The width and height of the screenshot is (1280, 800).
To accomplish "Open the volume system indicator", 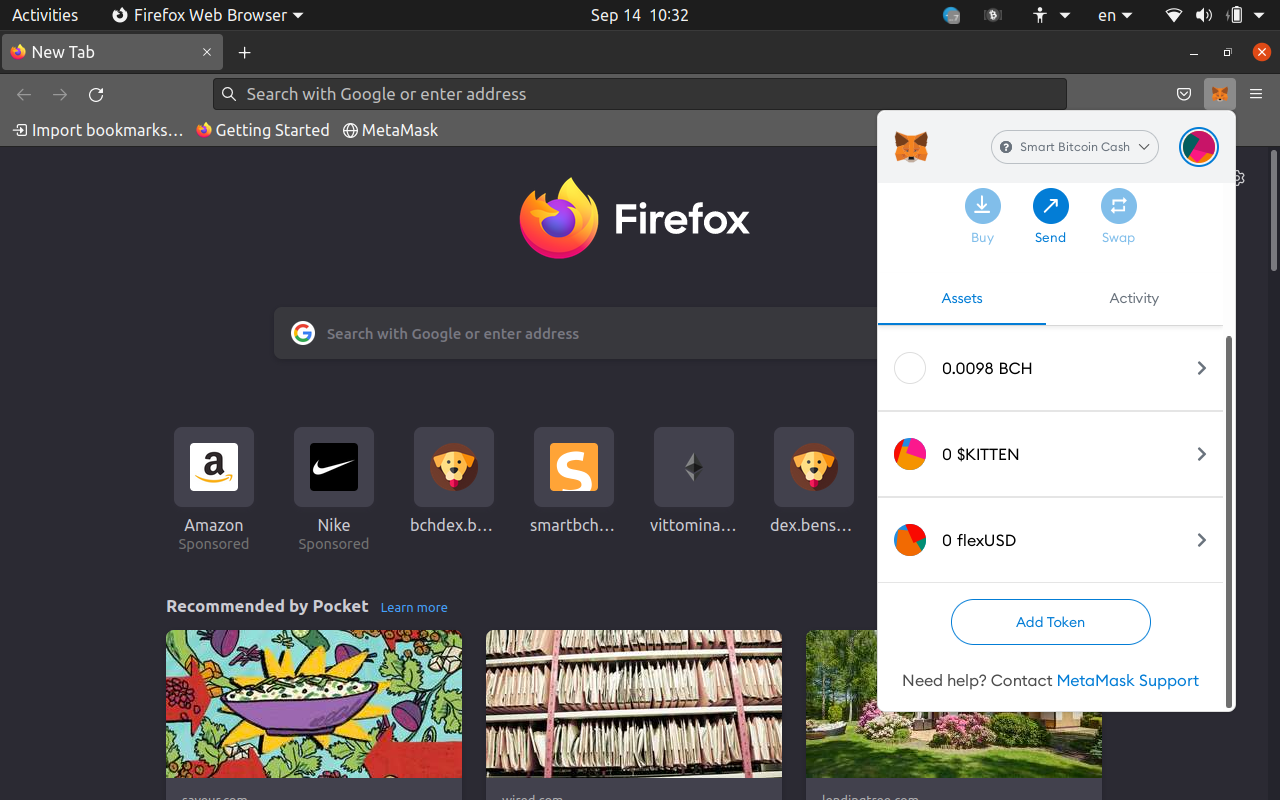I will tap(1204, 15).
